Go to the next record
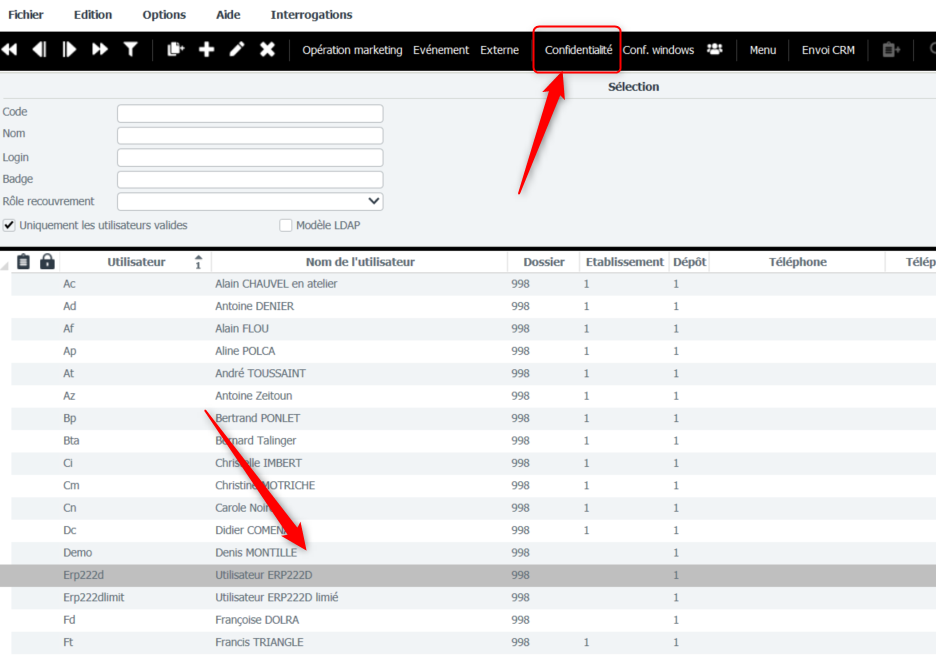The image size is (936, 657). click(69, 50)
